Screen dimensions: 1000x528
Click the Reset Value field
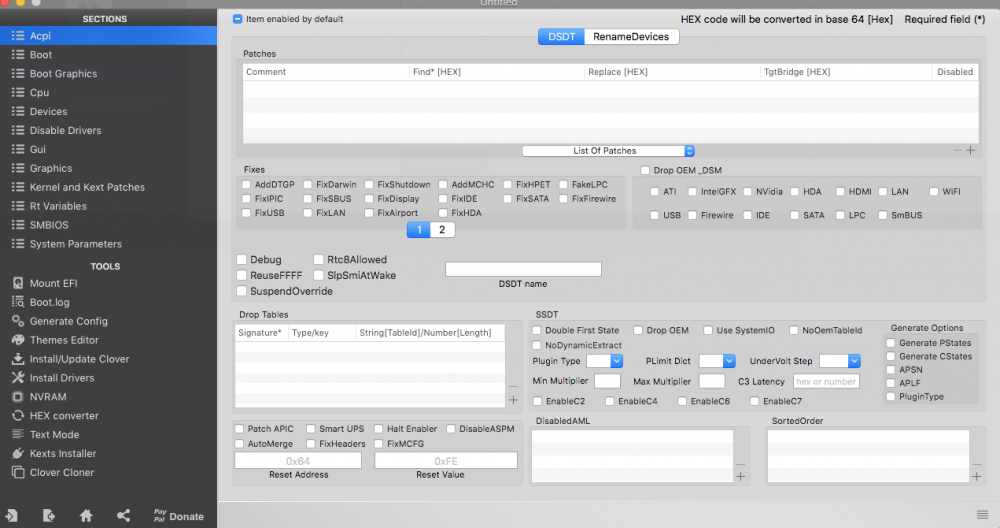(x=446, y=460)
